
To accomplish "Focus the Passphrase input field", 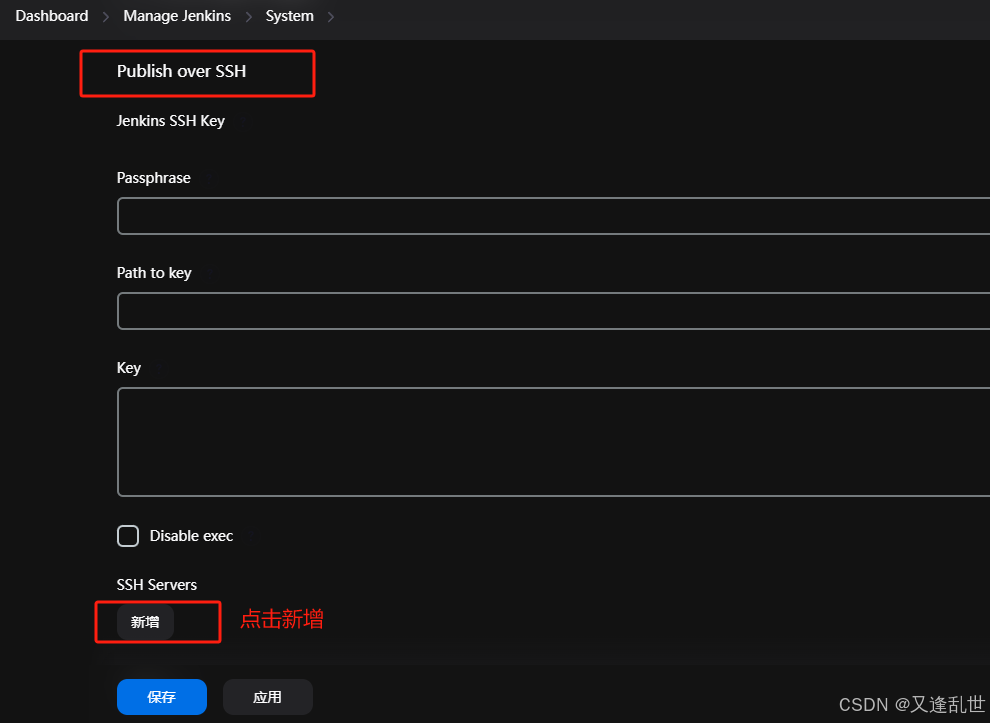I will point(553,216).
